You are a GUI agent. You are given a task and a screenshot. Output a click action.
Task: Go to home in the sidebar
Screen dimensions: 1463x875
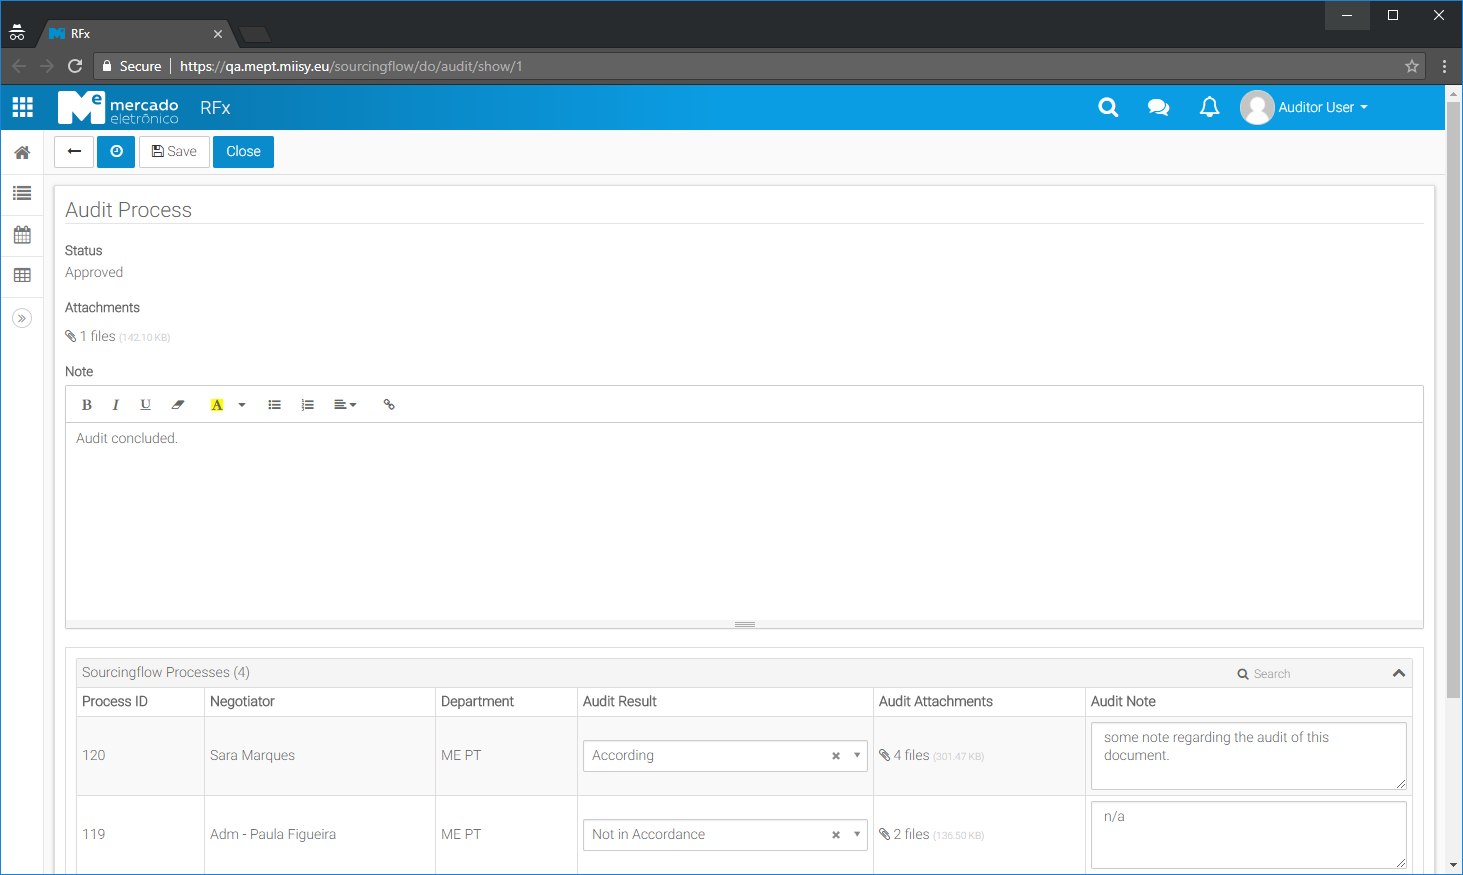(x=22, y=153)
